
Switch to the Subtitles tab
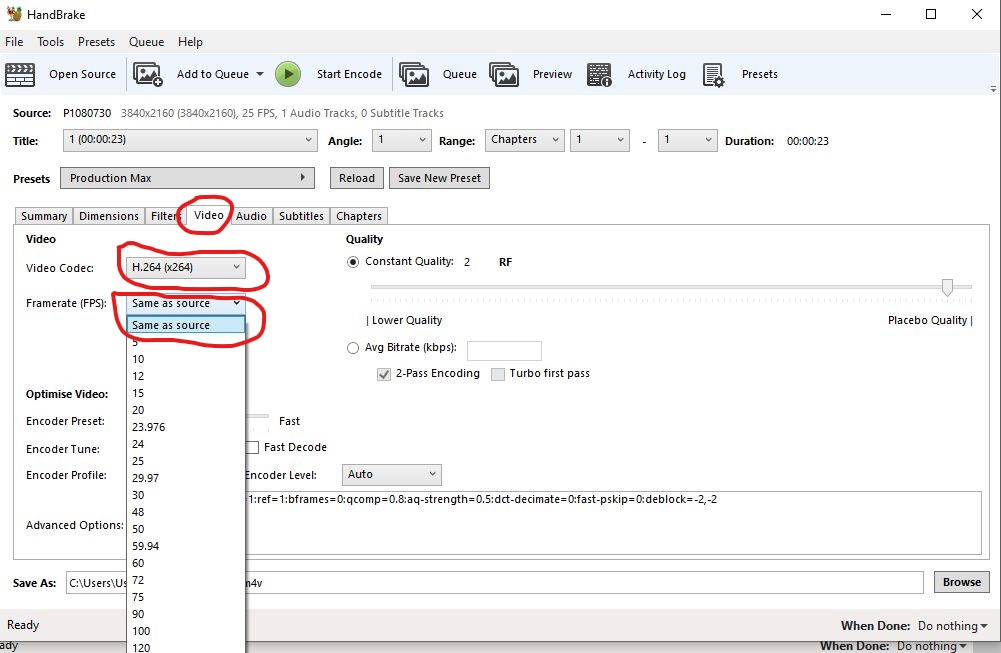[x=301, y=216]
